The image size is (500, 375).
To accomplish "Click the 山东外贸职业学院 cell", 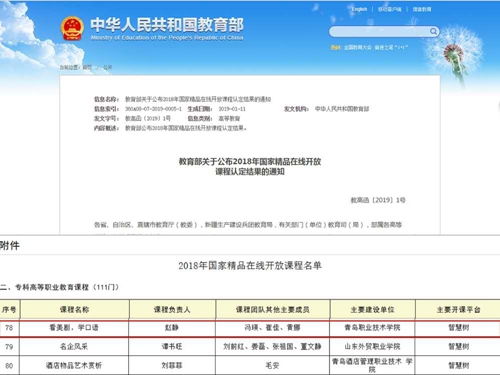I will 372,347.
